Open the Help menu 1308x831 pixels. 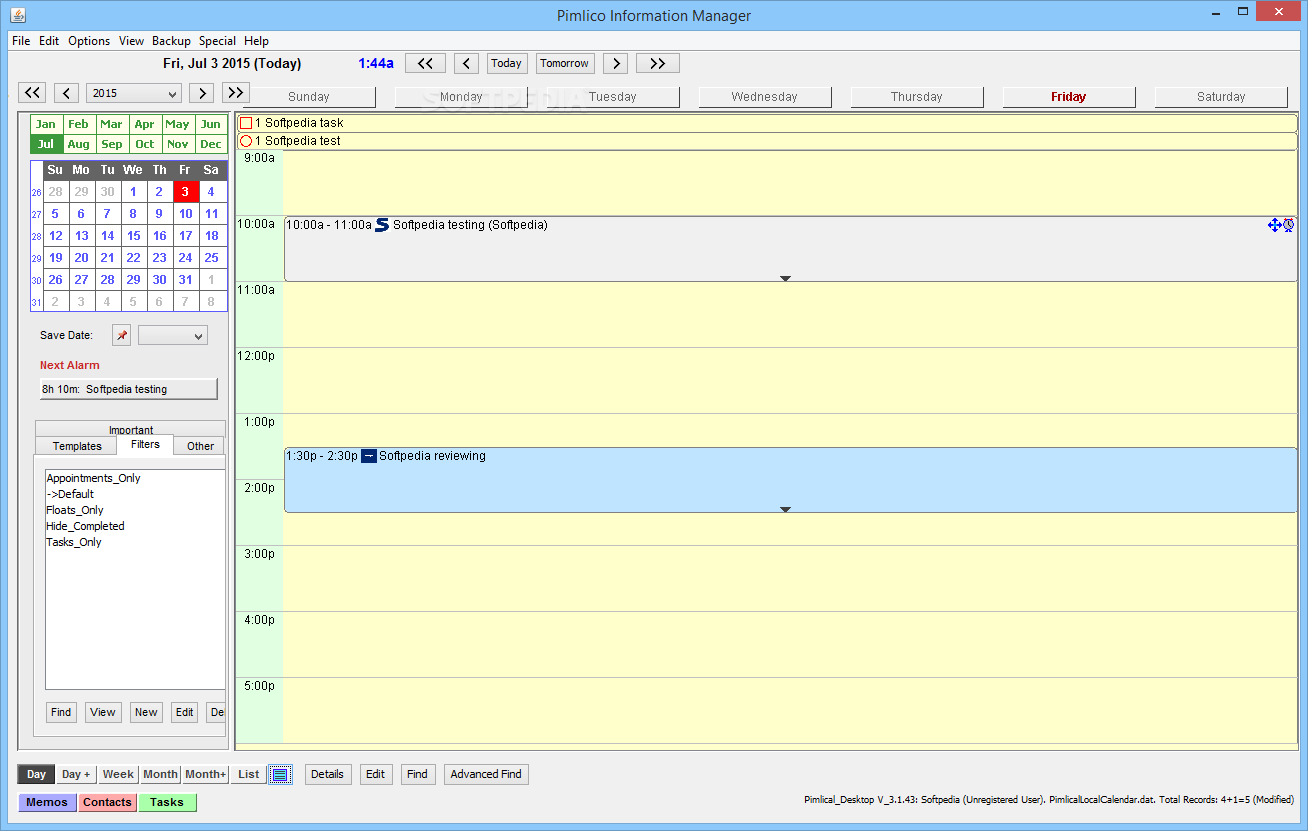pyautogui.click(x=256, y=41)
